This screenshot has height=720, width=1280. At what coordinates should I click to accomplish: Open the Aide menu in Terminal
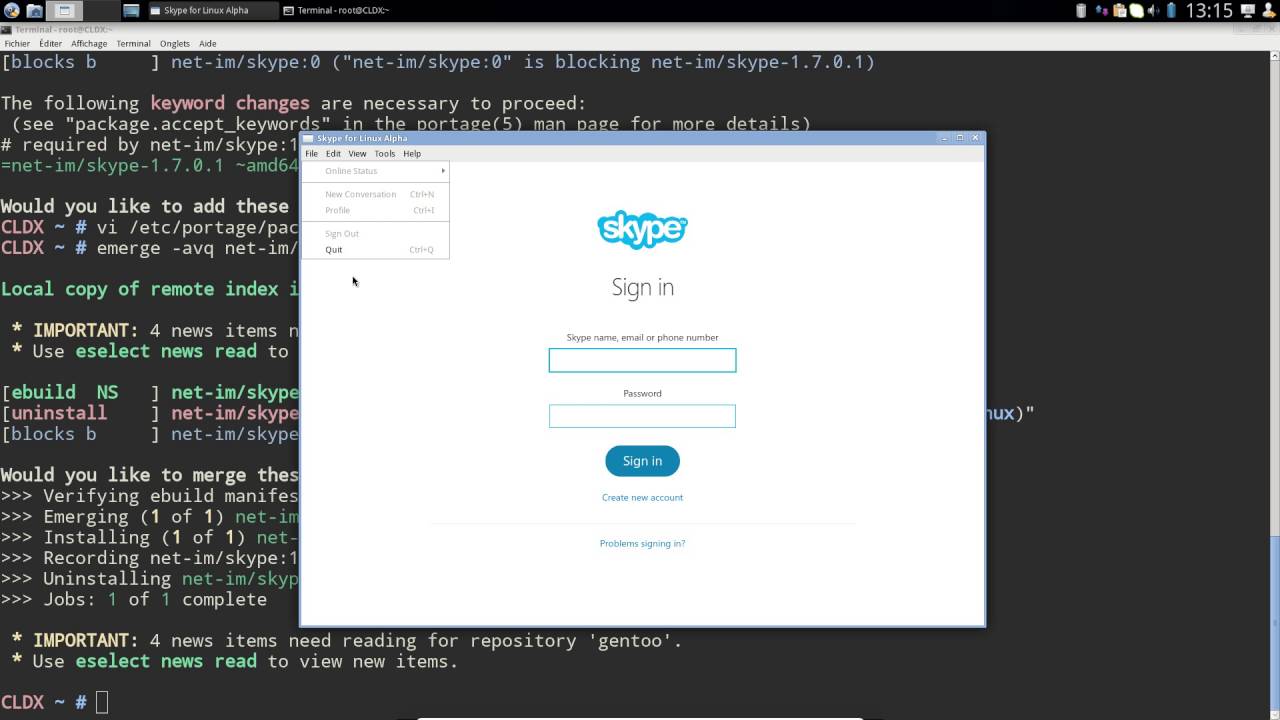pos(207,44)
